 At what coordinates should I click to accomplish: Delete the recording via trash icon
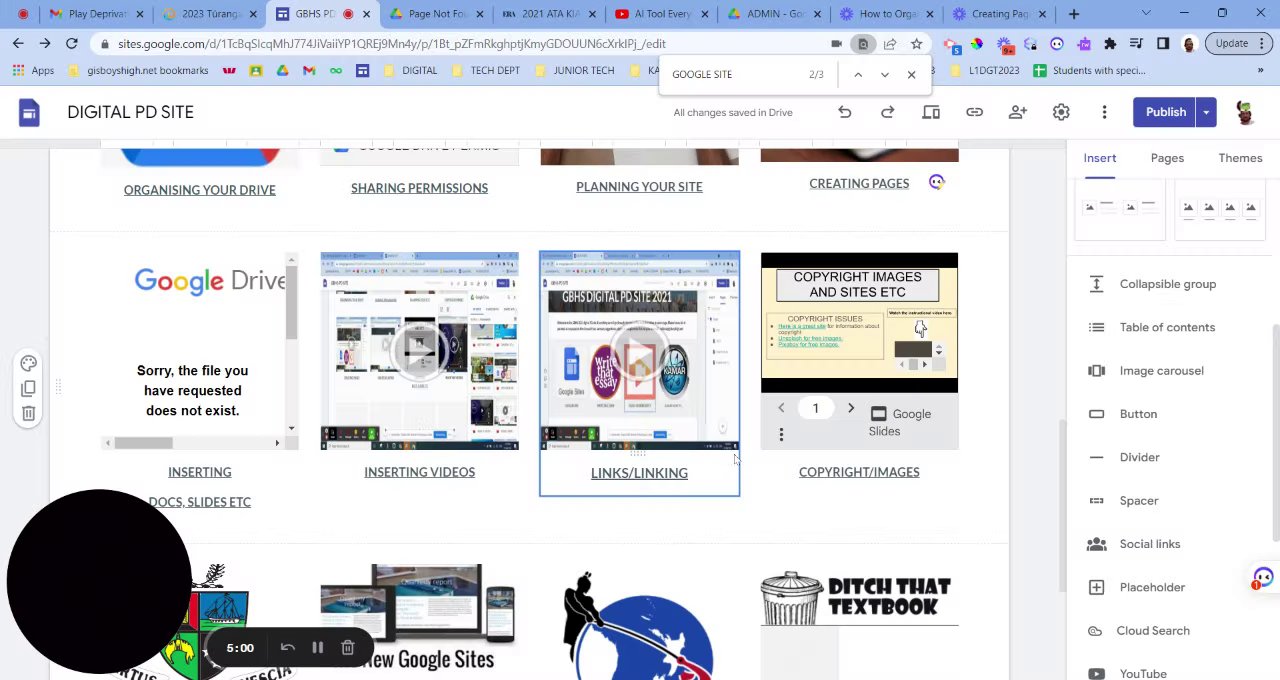click(348, 648)
